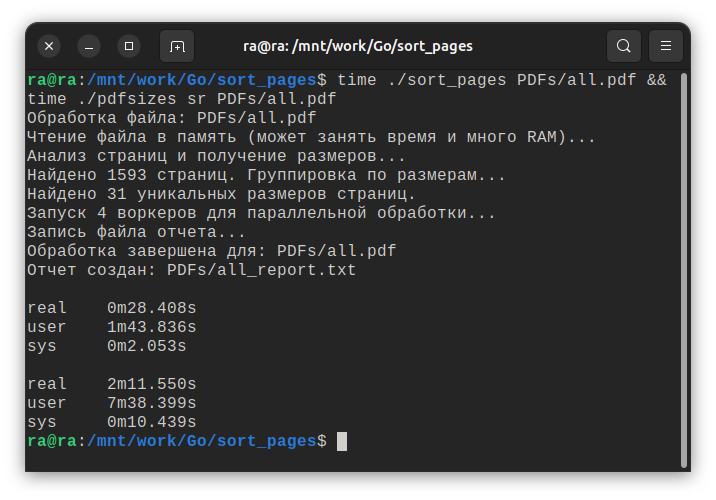
Task: Minimize the terminal window
Action: click(89, 46)
